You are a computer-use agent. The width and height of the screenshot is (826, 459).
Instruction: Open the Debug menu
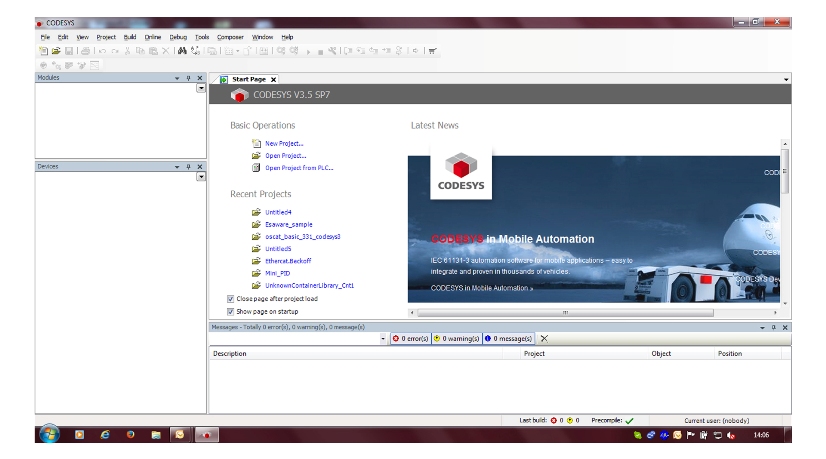[x=178, y=37]
